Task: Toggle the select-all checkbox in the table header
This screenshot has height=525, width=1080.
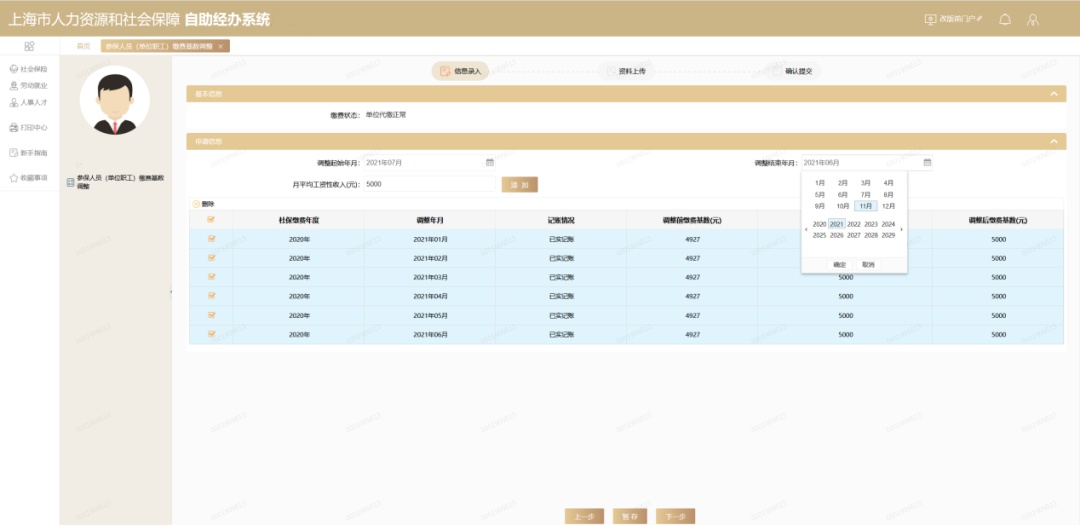Action: pos(211,220)
